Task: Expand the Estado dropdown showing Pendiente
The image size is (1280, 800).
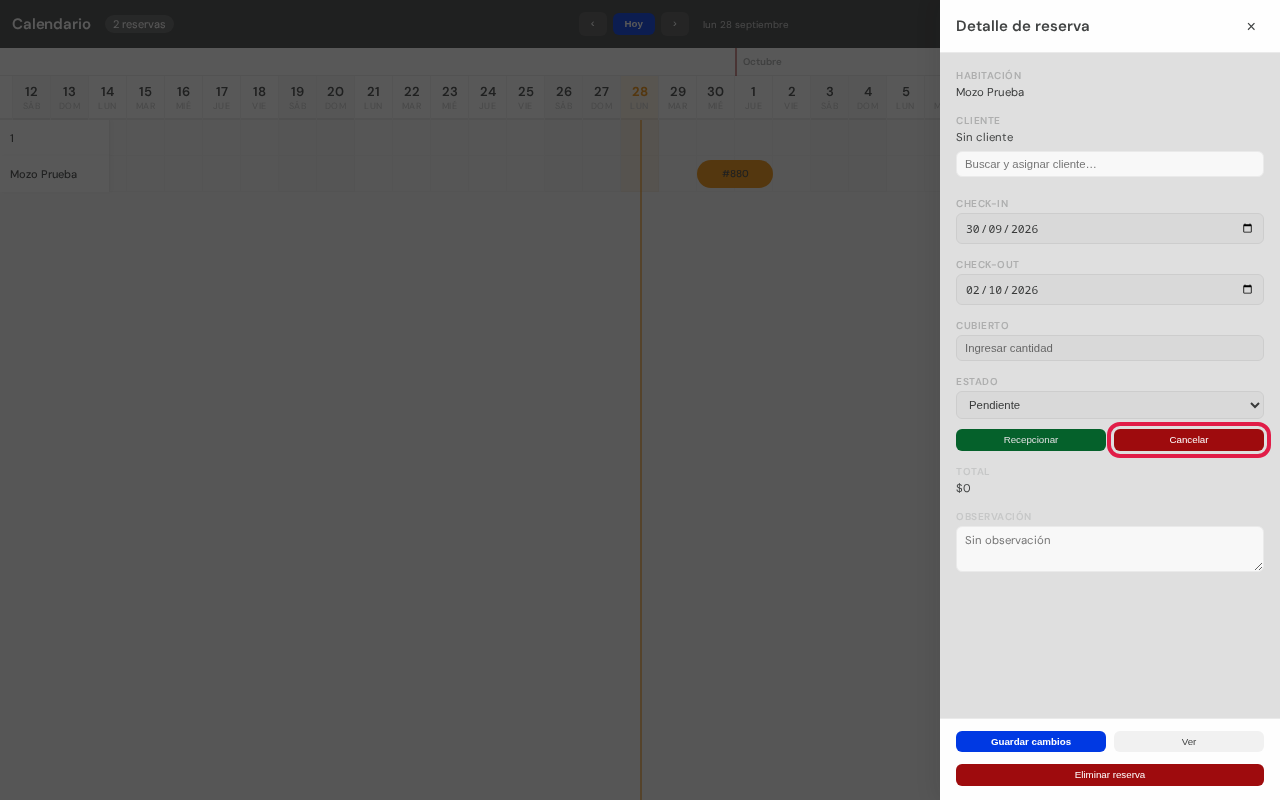Action: coord(1110,405)
